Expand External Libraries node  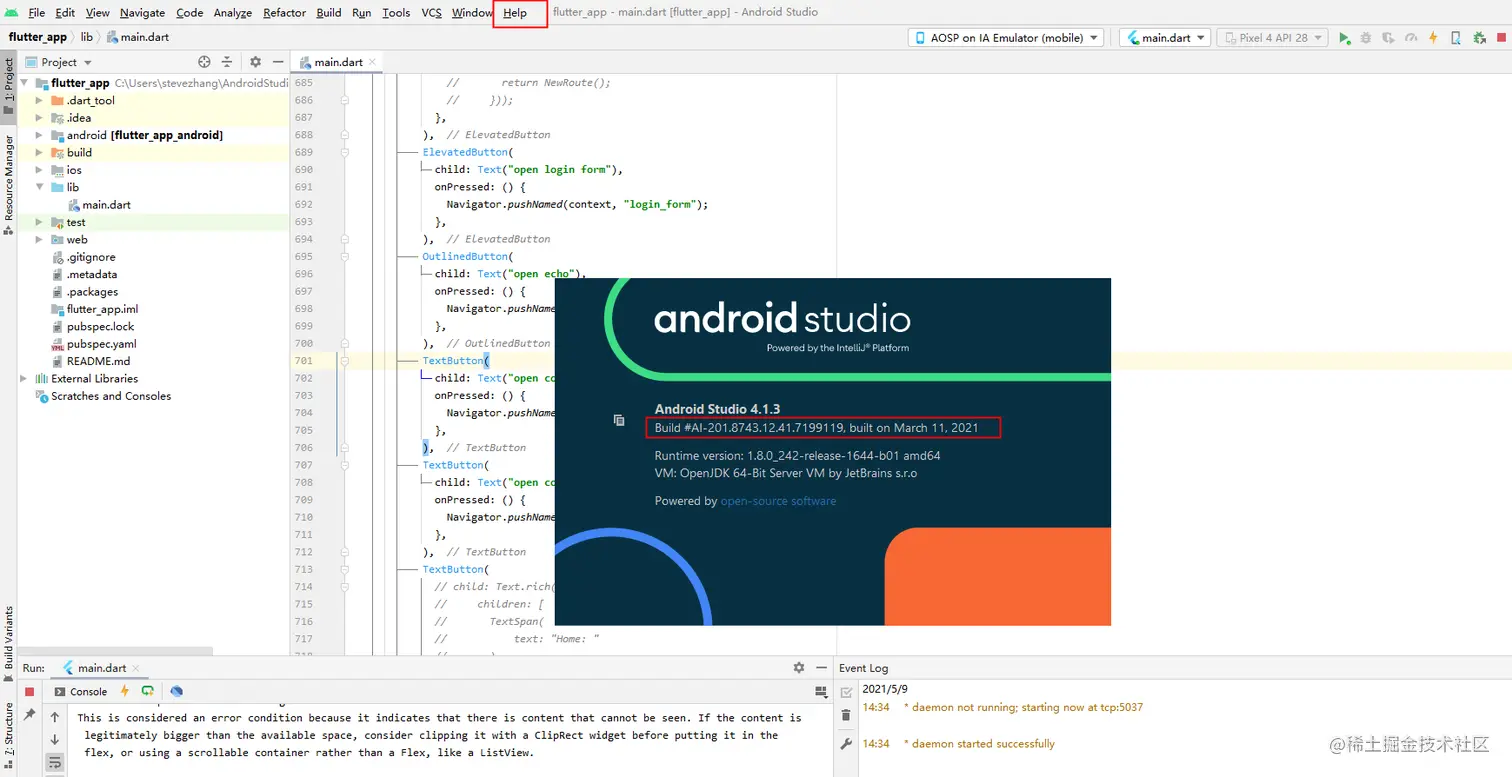25,379
